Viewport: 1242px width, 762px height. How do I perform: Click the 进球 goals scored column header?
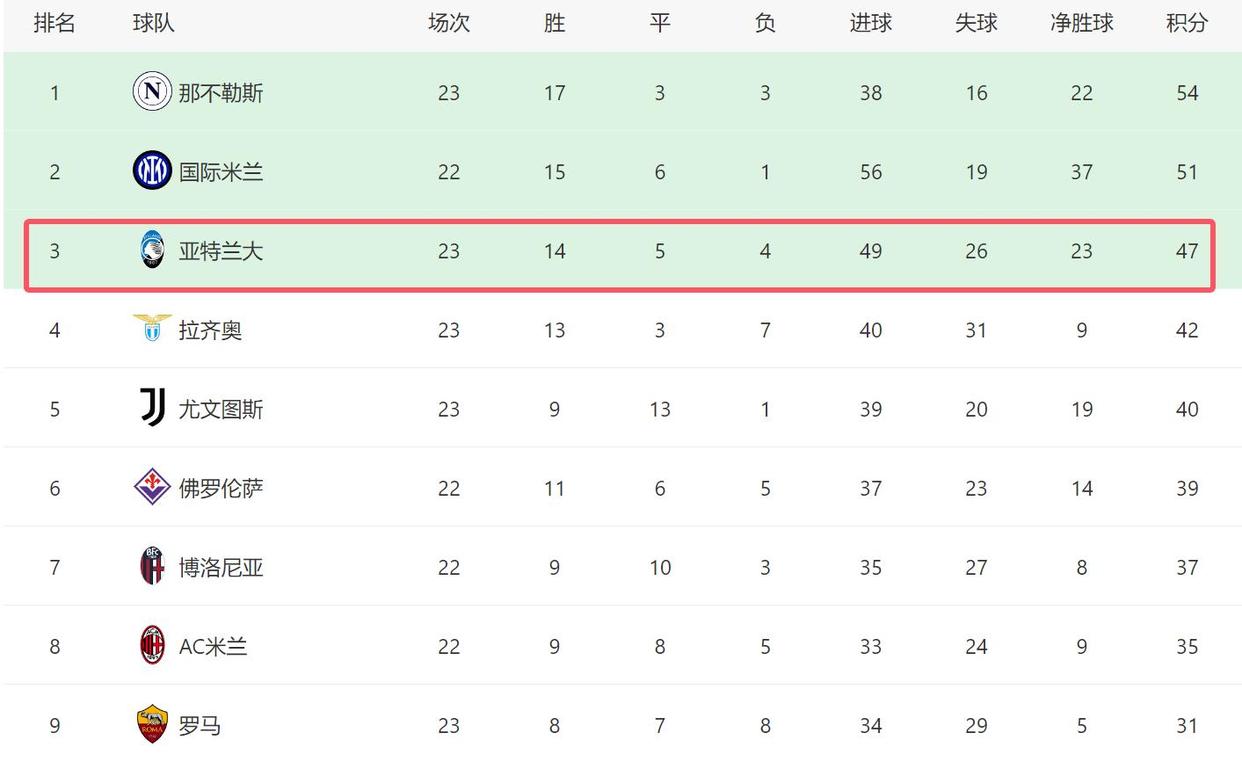coord(870,23)
